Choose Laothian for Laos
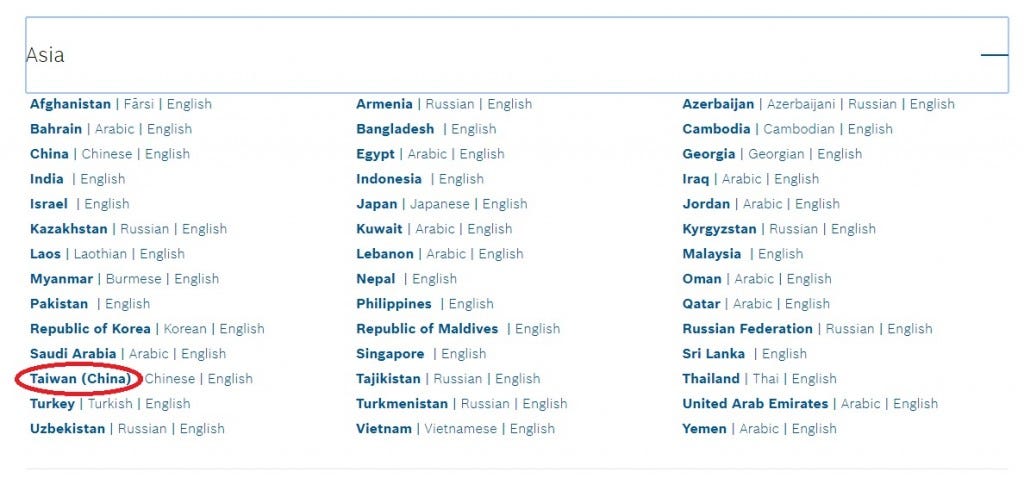The height and width of the screenshot is (484, 1024). click(x=100, y=254)
